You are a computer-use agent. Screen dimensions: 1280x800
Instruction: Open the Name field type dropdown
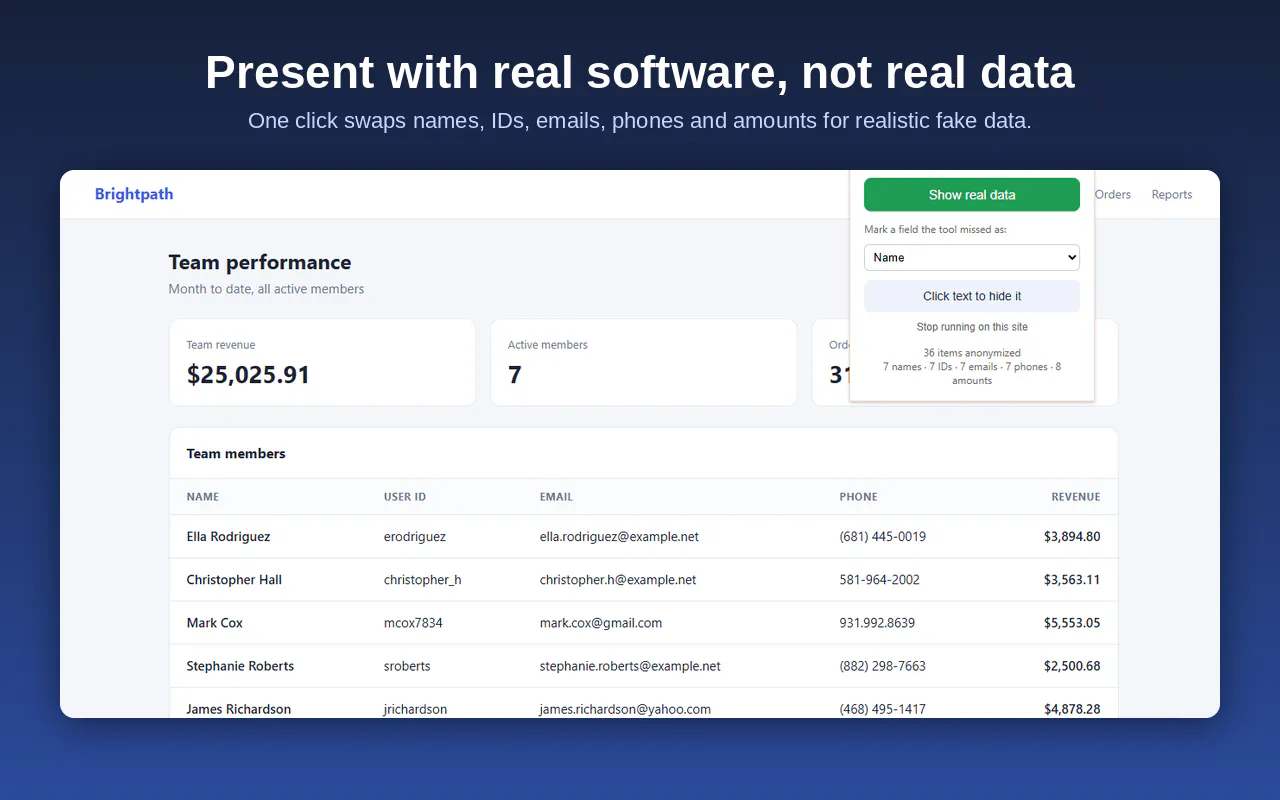(x=971, y=257)
